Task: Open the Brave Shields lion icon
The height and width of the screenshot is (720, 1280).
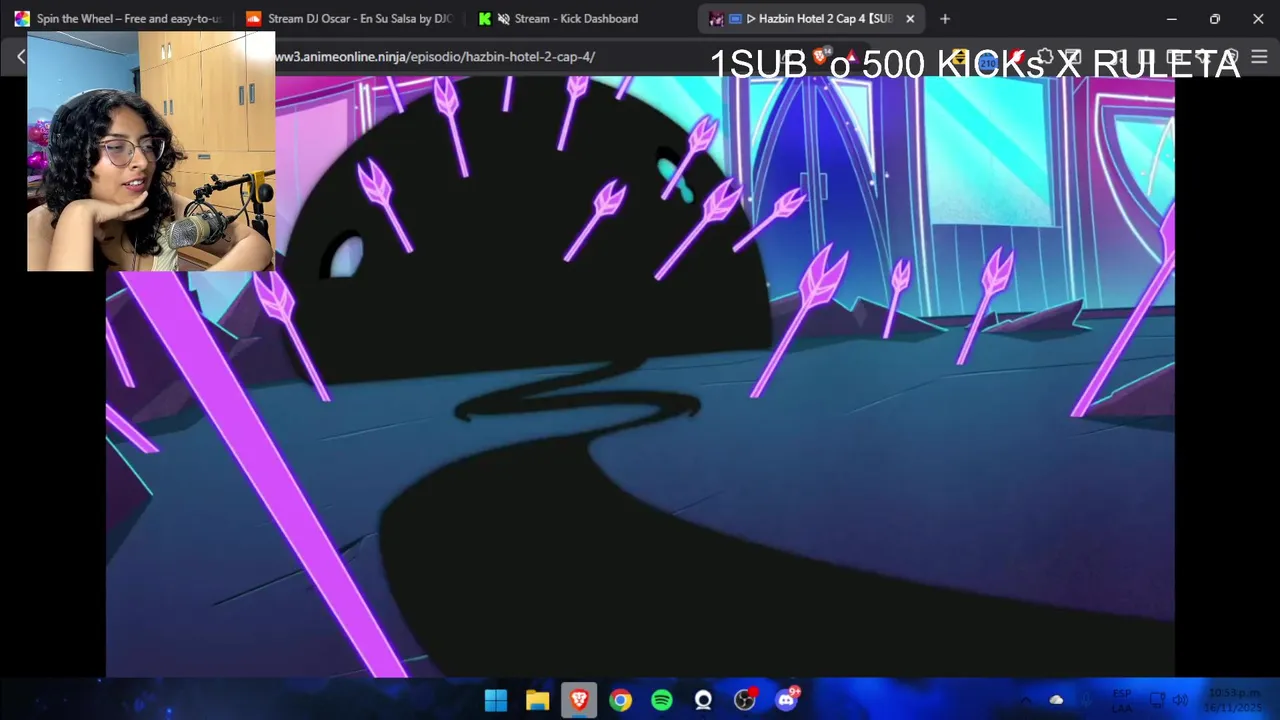Action: 822,57
